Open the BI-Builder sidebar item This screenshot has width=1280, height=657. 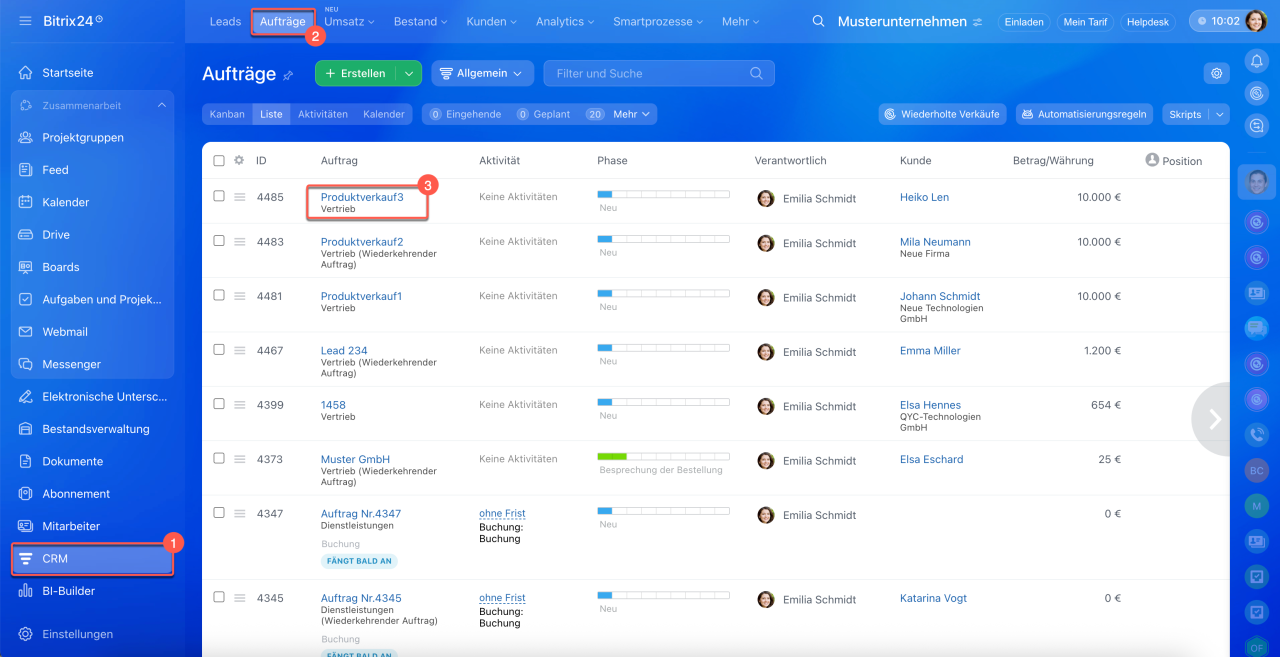pyautogui.click(x=68, y=591)
